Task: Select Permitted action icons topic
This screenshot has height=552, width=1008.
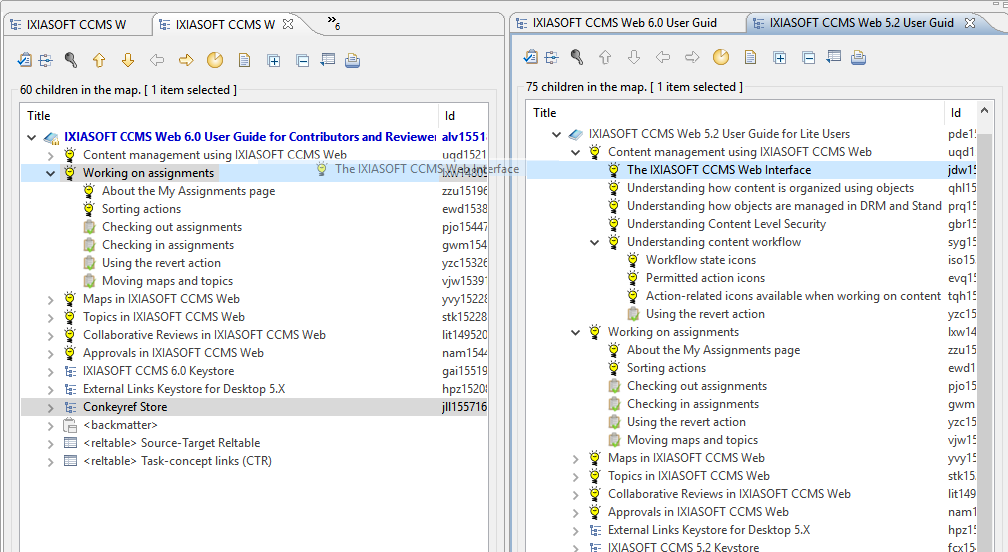Action: (705, 278)
